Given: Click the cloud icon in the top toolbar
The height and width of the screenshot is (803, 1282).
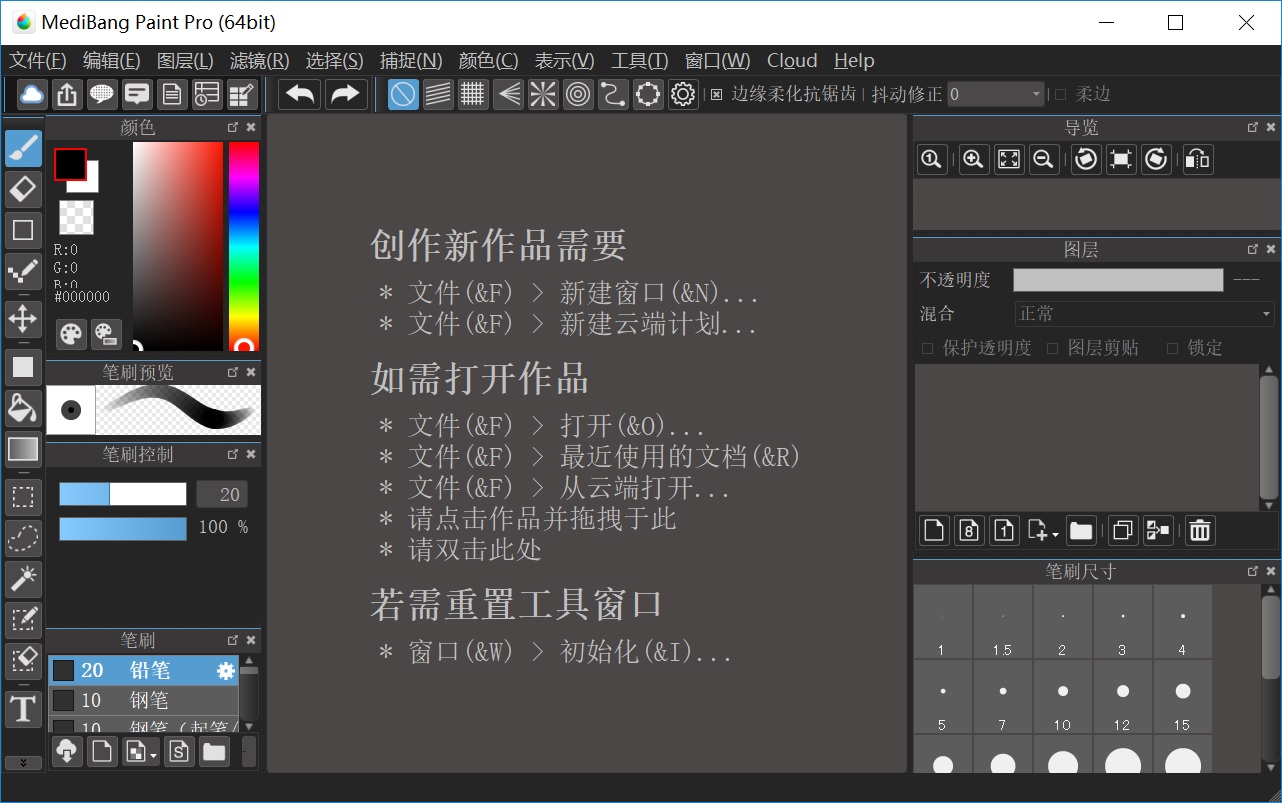Looking at the screenshot, I should pos(33,95).
